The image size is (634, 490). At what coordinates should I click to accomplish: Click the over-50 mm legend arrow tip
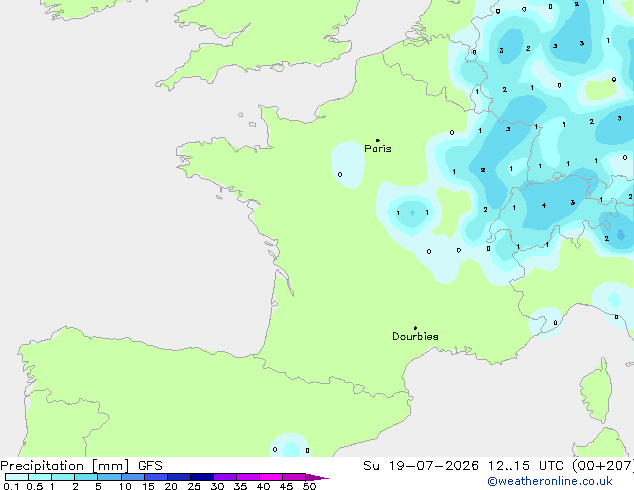coord(317,477)
